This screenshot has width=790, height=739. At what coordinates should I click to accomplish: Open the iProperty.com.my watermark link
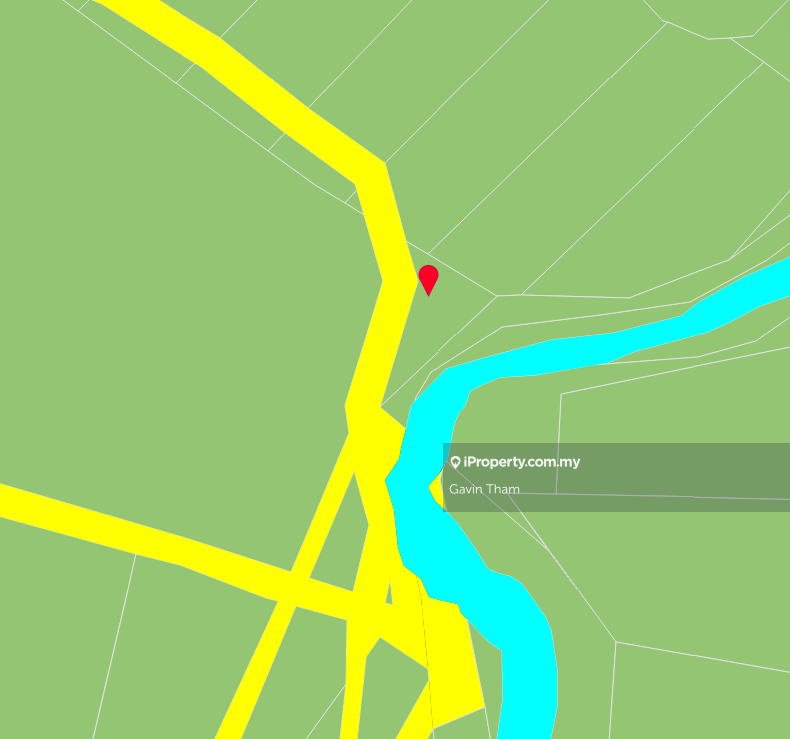tap(521, 462)
